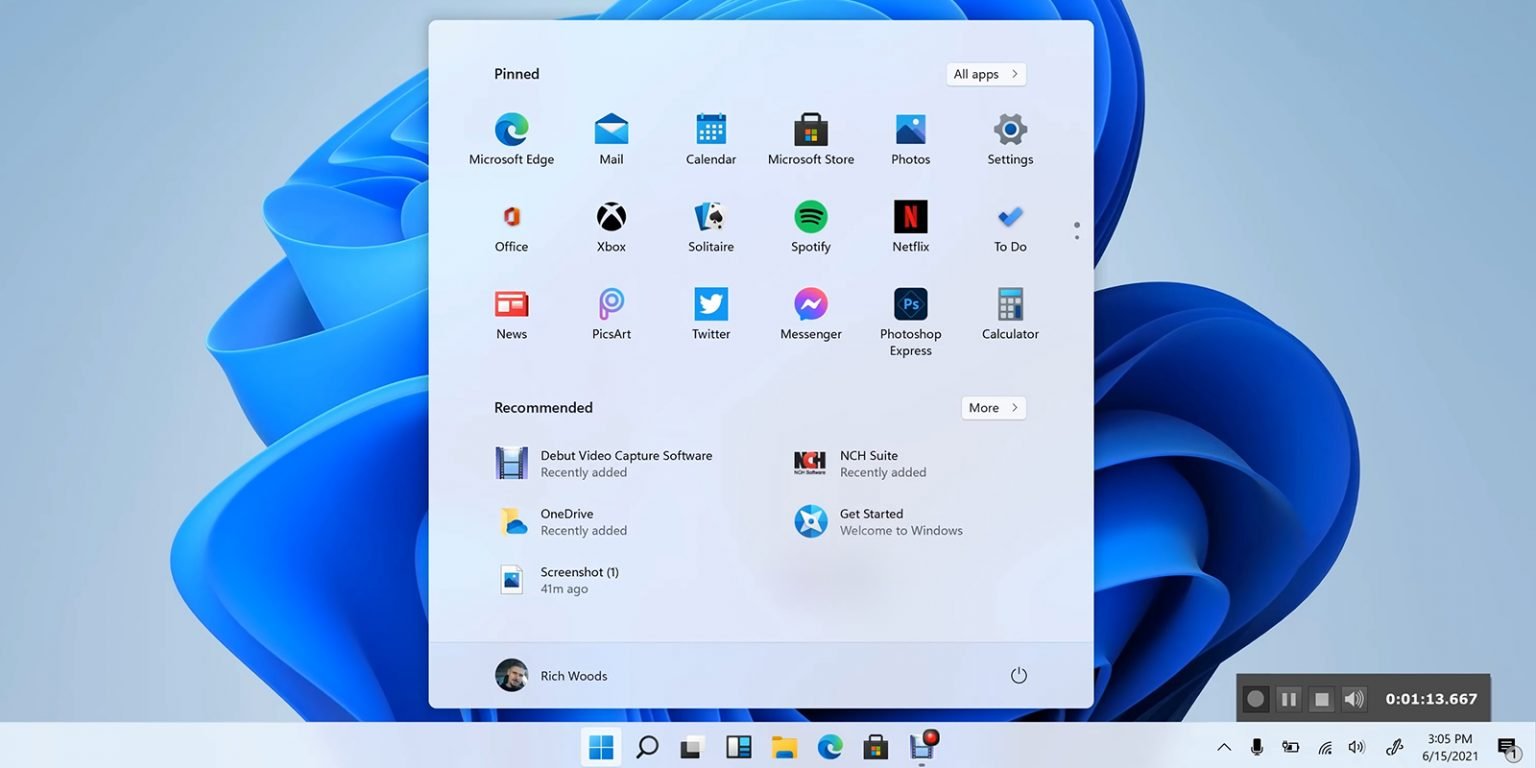Viewport: 1536px width, 768px height.
Task: Expand More under Recommended section
Action: (993, 407)
